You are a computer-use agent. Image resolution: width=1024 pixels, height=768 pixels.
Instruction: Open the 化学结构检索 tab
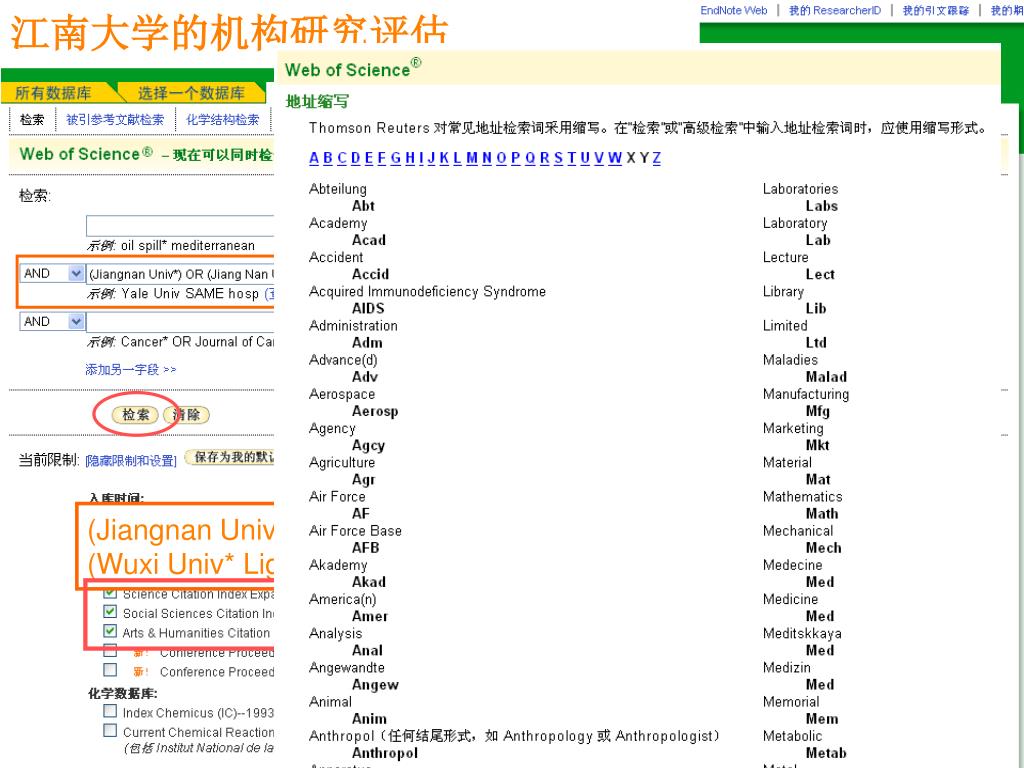223,120
